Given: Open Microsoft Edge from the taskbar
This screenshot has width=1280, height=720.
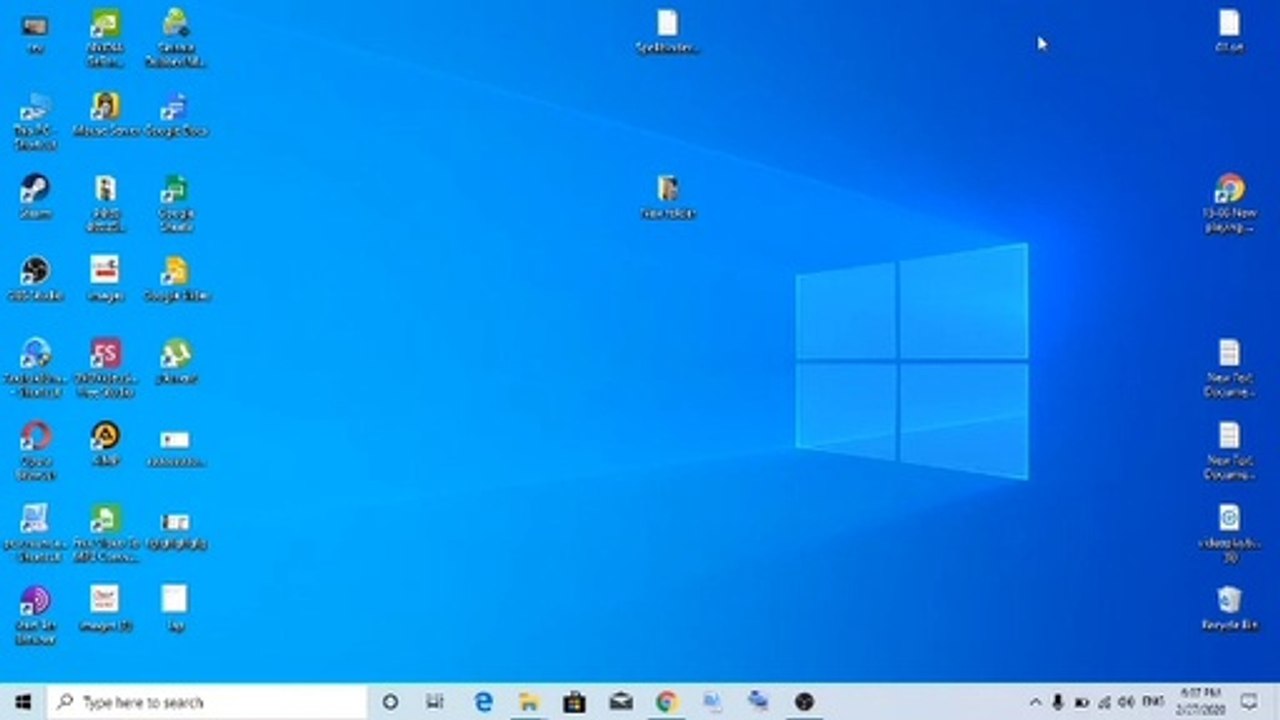Looking at the screenshot, I should click(x=484, y=702).
